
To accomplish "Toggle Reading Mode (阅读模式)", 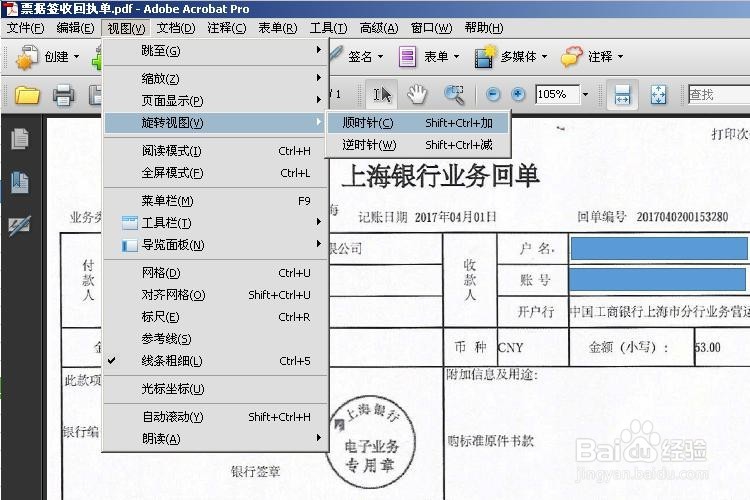I will click(x=217, y=151).
